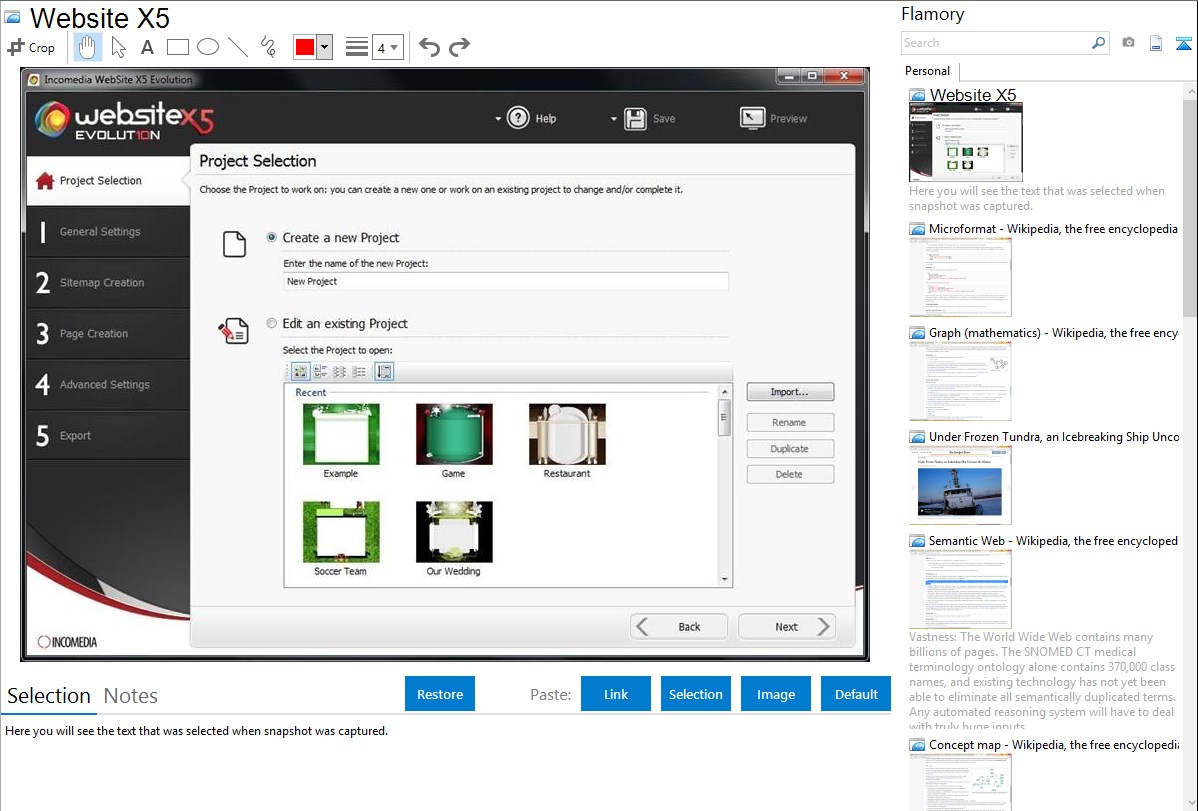Select the straight line tool
The width and height of the screenshot is (1198, 811).
tap(238, 47)
